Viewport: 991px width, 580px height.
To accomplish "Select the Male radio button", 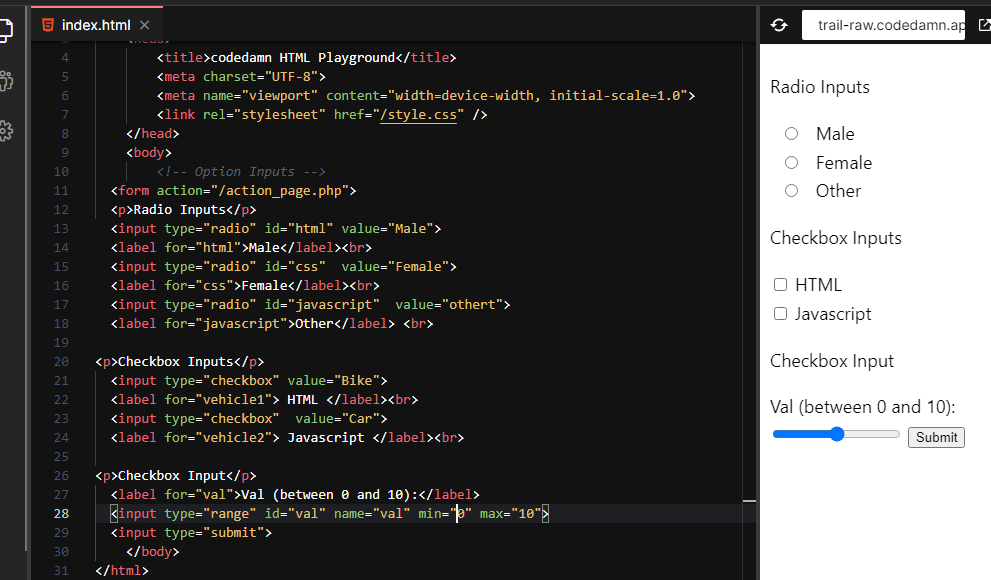I will [791, 133].
